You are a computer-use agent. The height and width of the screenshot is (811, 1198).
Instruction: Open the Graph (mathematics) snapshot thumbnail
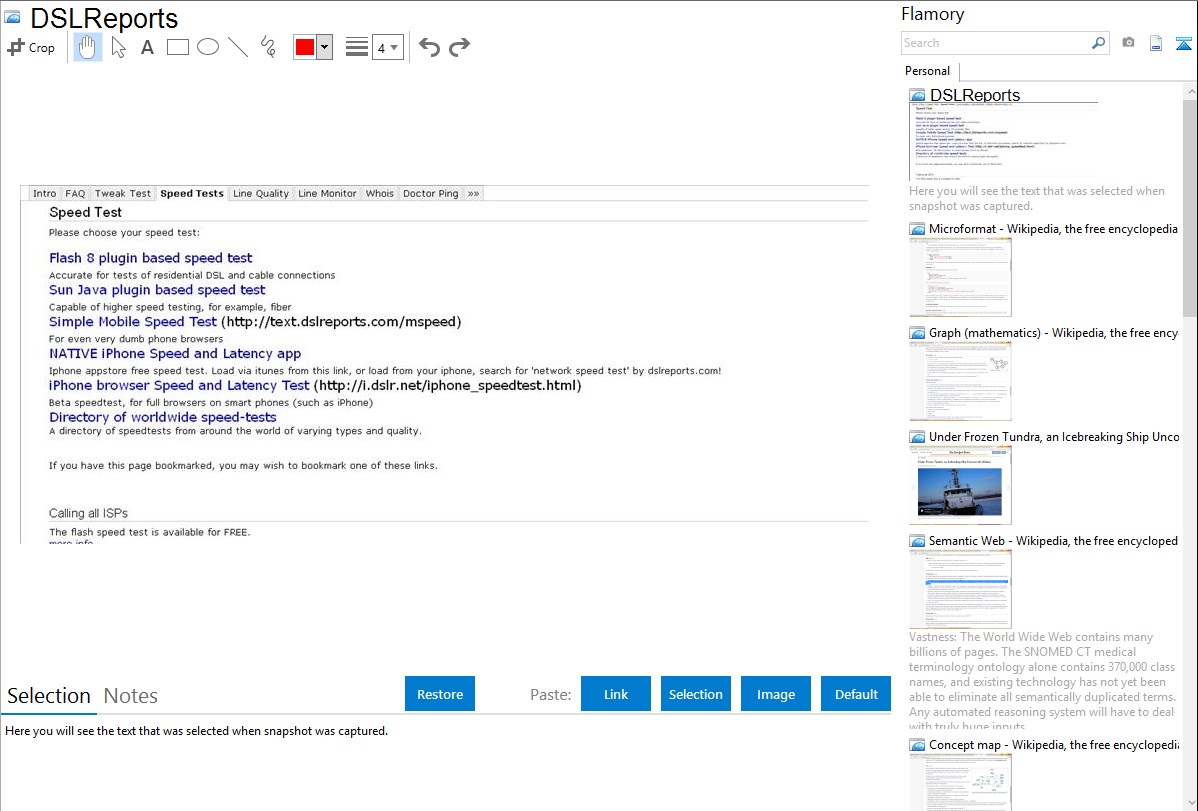click(960, 381)
